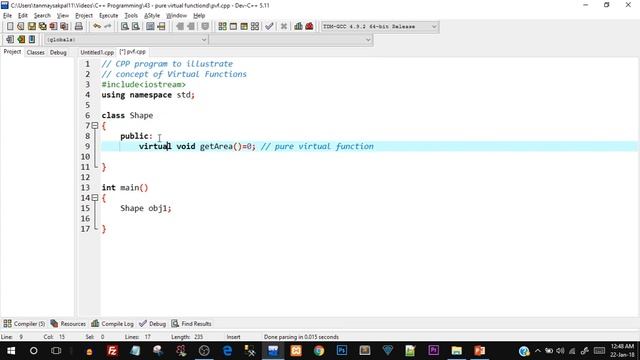
Task: Switch to the Project sidebar tab
Action: (12, 52)
